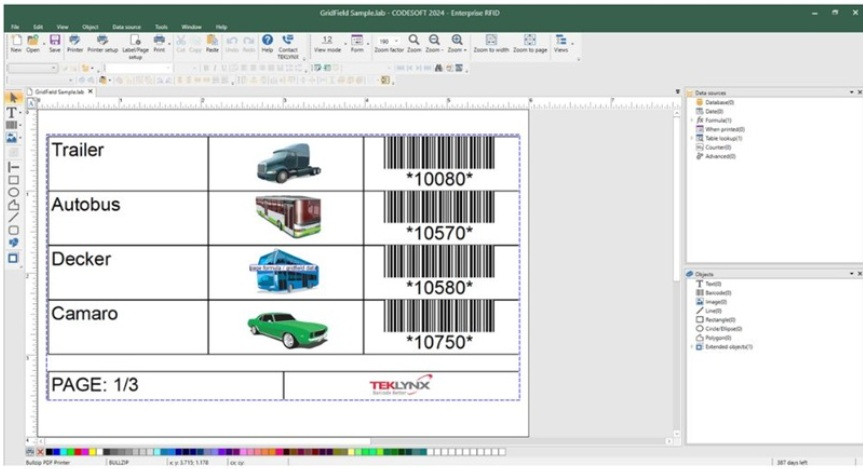Select the Rounded rectangle tool
Screen dimensions: 863x469
13,230
